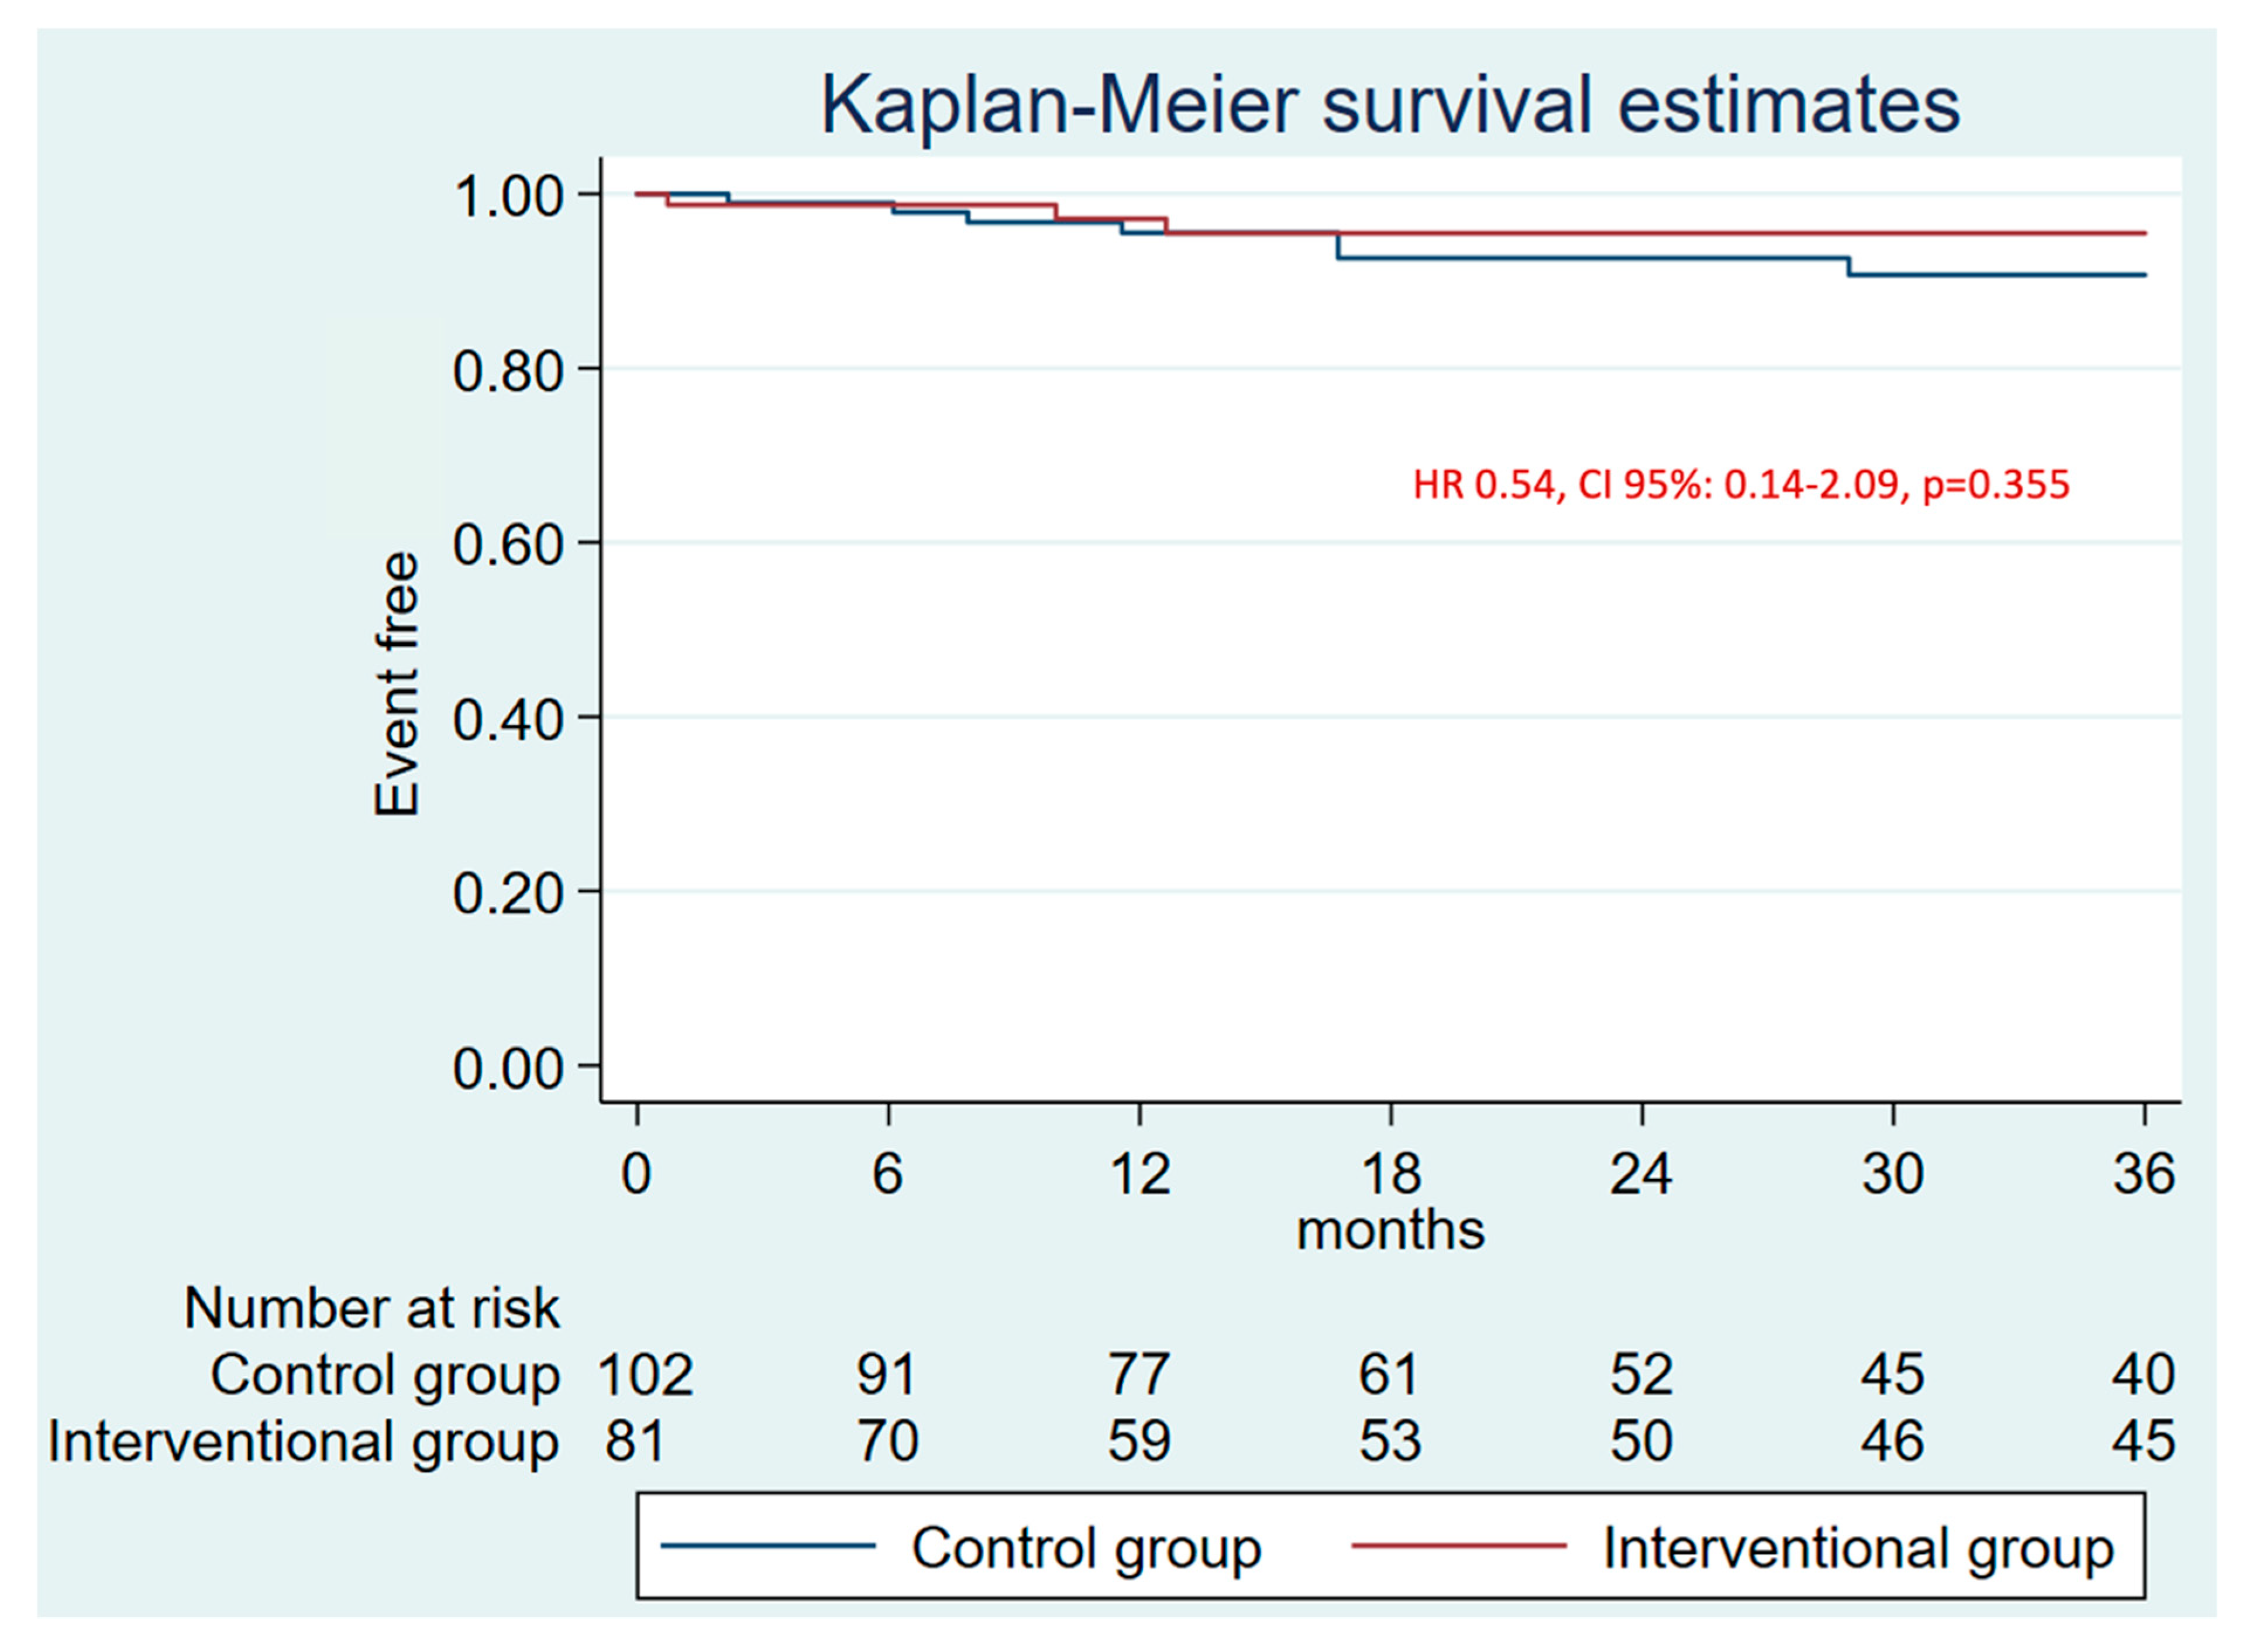The height and width of the screenshot is (1652, 2249).
Task: Click the Number at risk heading
Action: coord(372,1308)
